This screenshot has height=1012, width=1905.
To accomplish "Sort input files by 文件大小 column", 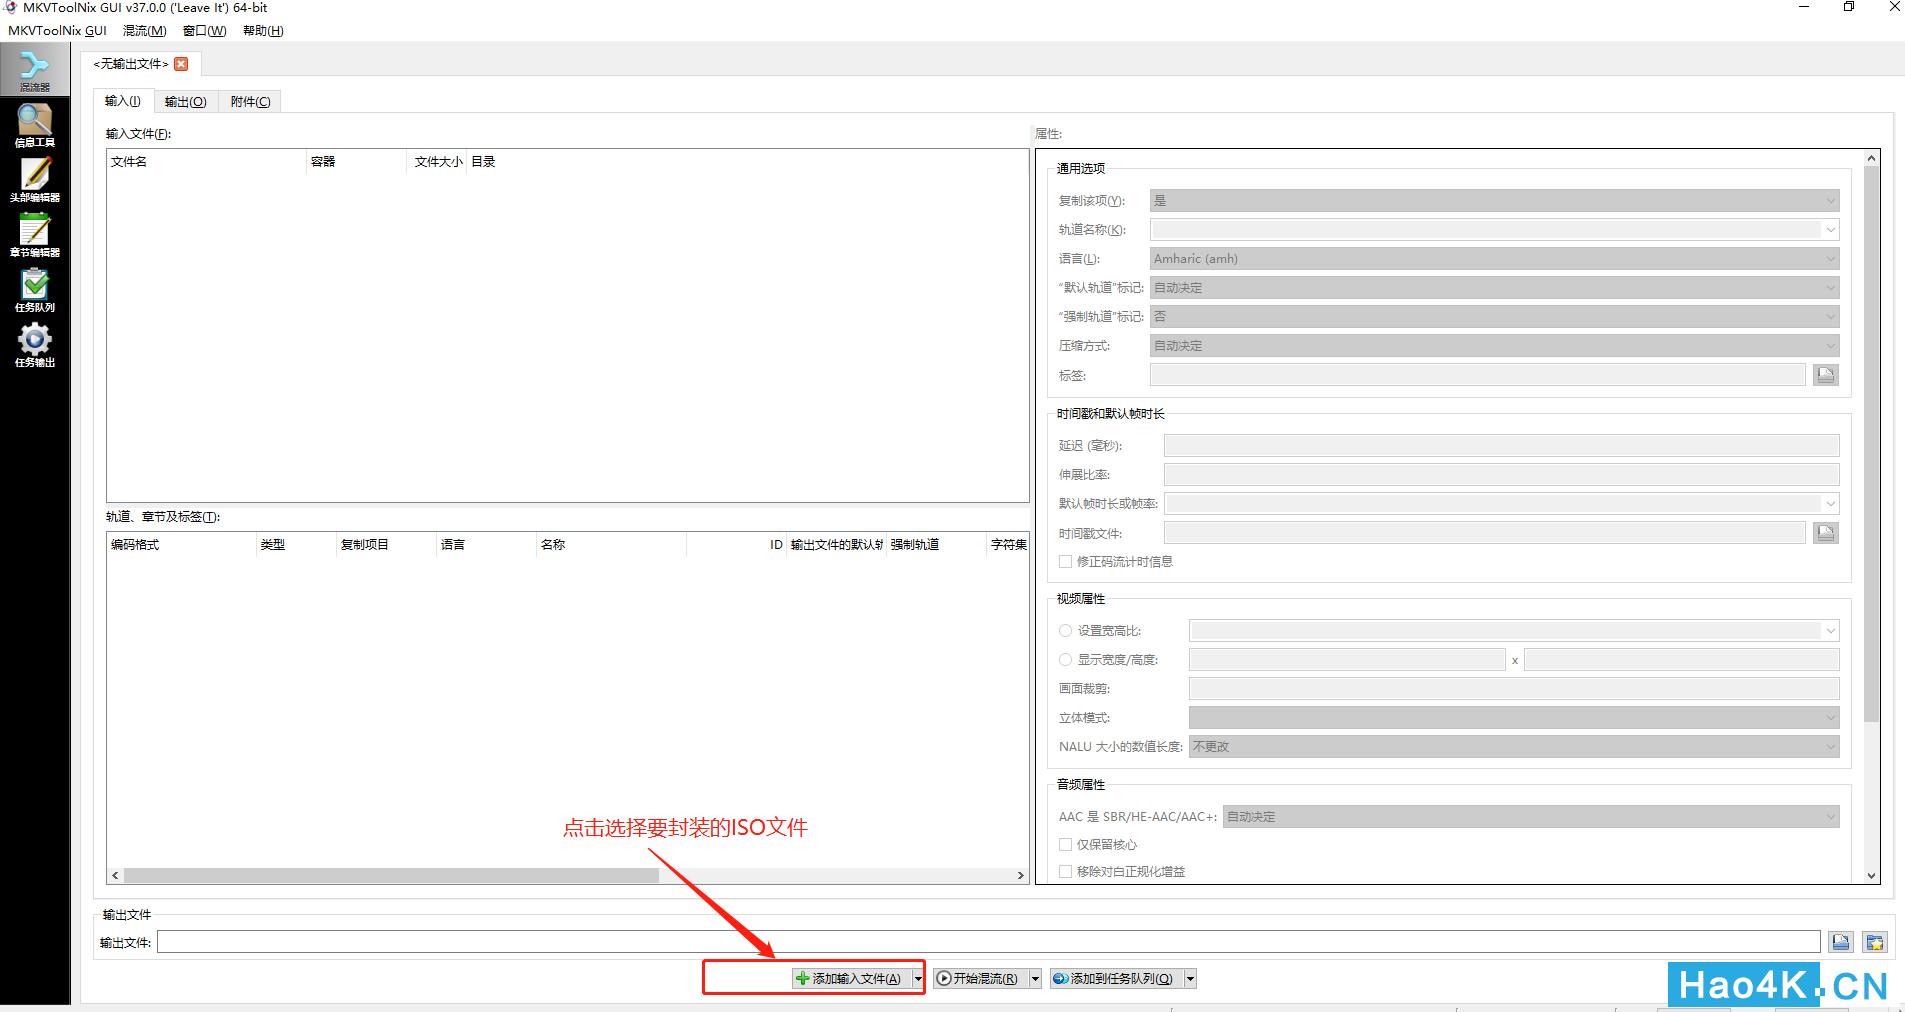I will click(438, 162).
